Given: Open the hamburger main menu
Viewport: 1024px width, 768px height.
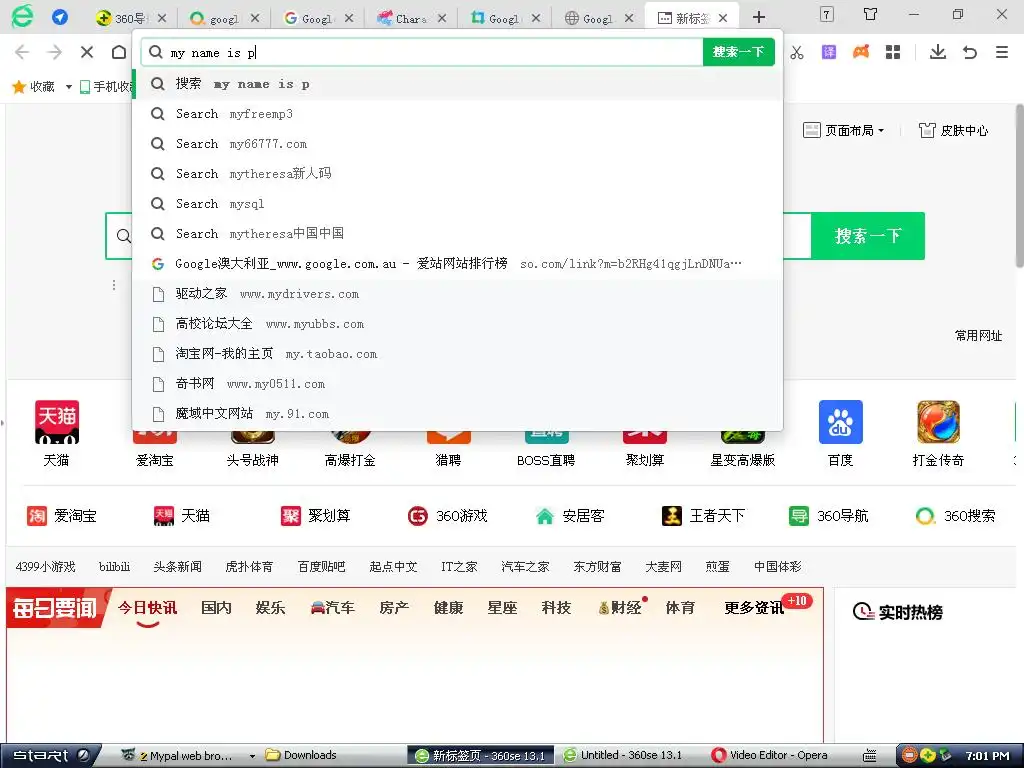Looking at the screenshot, I should [x=1002, y=52].
